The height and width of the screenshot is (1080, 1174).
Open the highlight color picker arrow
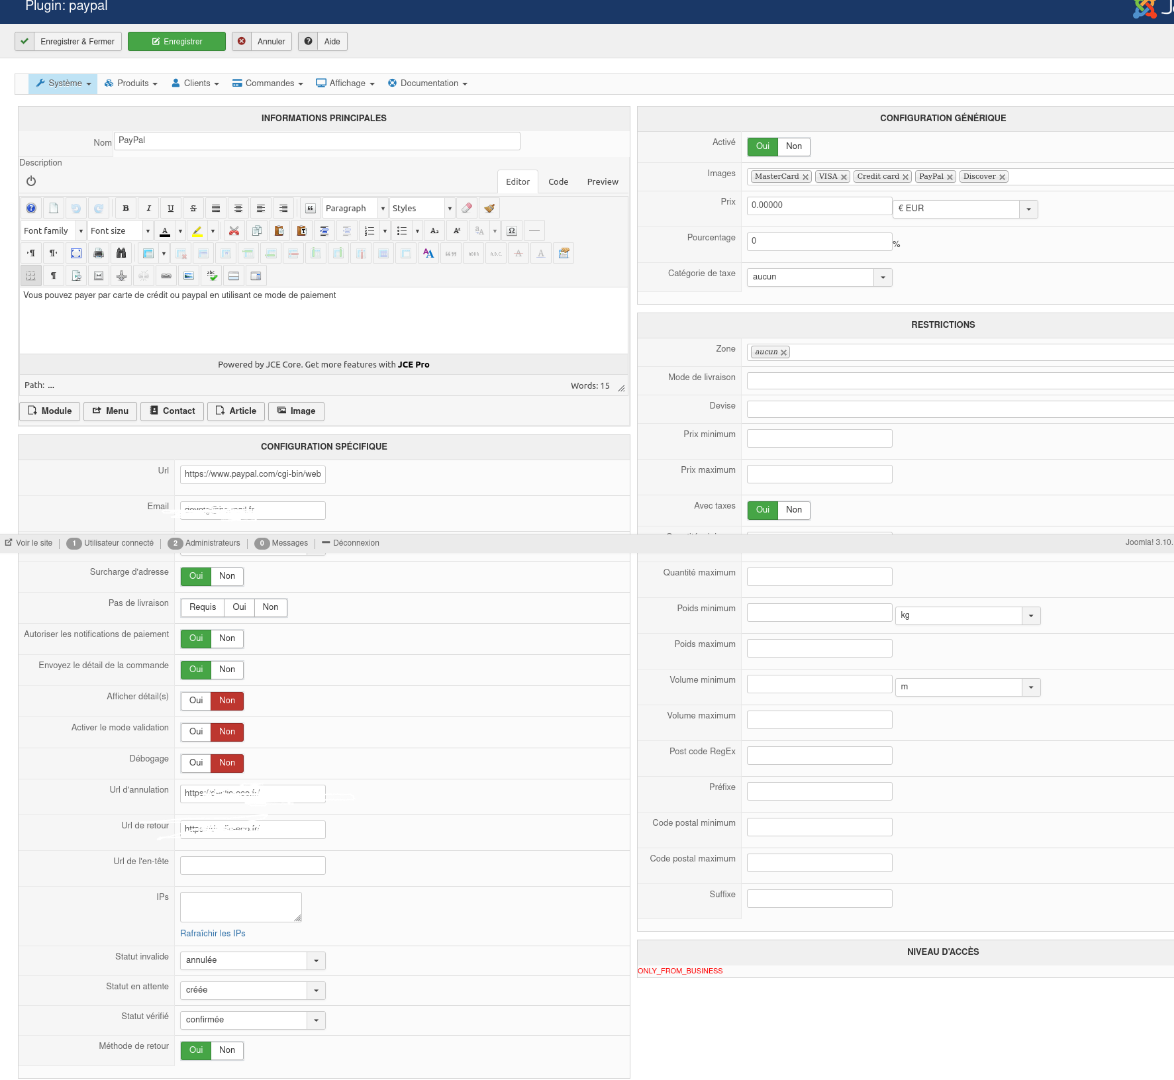(x=213, y=231)
